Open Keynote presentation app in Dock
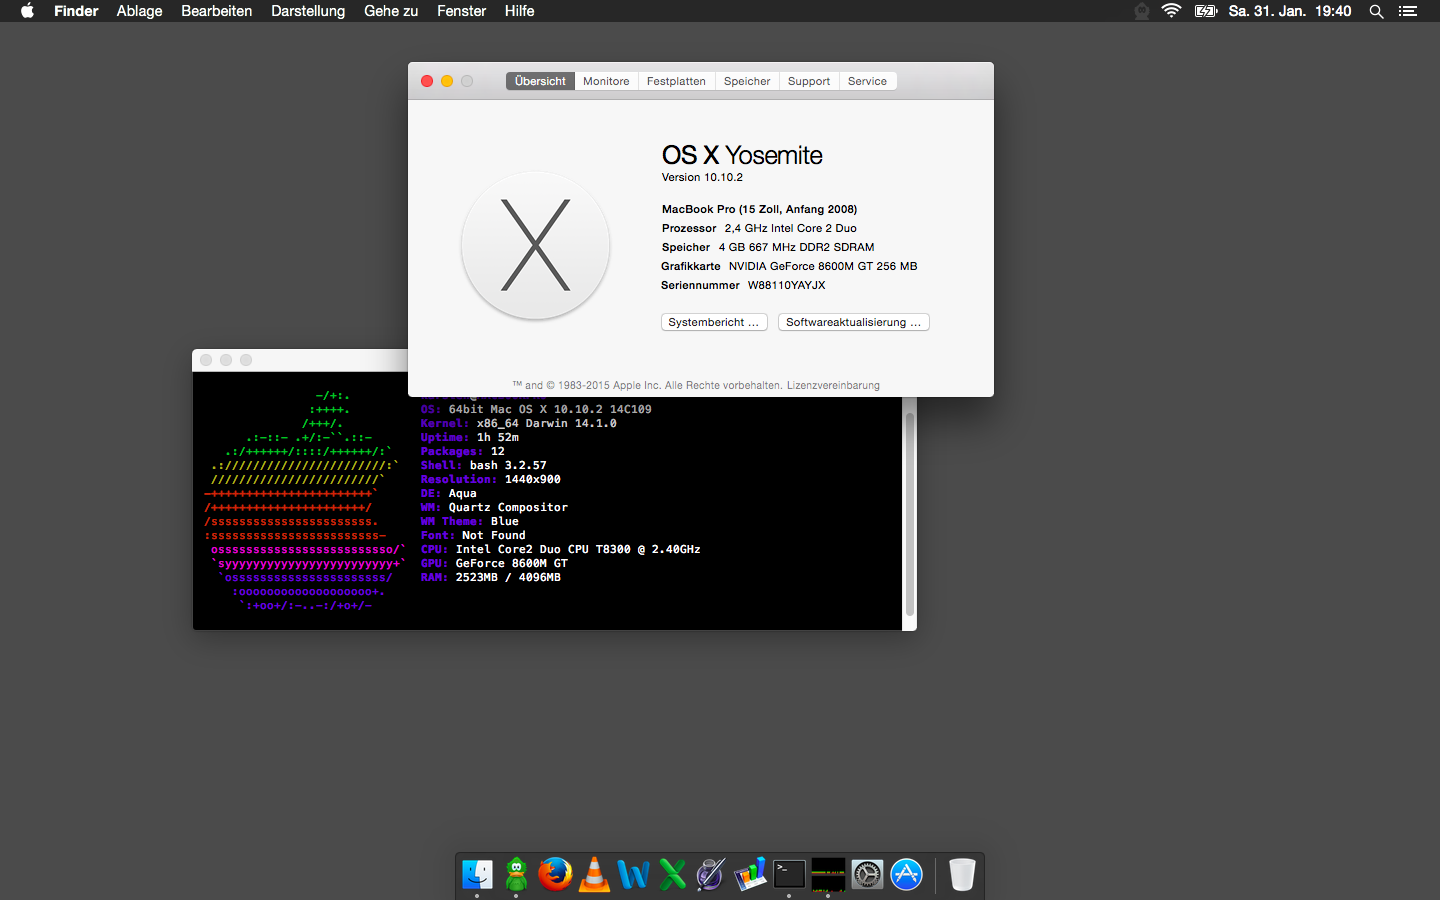The height and width of the screenshot is (900, 1440). pos(750,874)
